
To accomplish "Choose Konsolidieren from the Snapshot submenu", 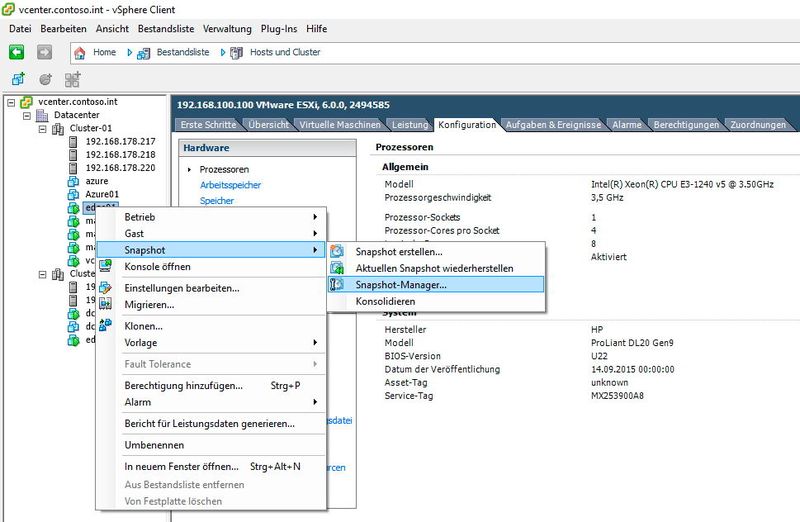I will 436,301.
